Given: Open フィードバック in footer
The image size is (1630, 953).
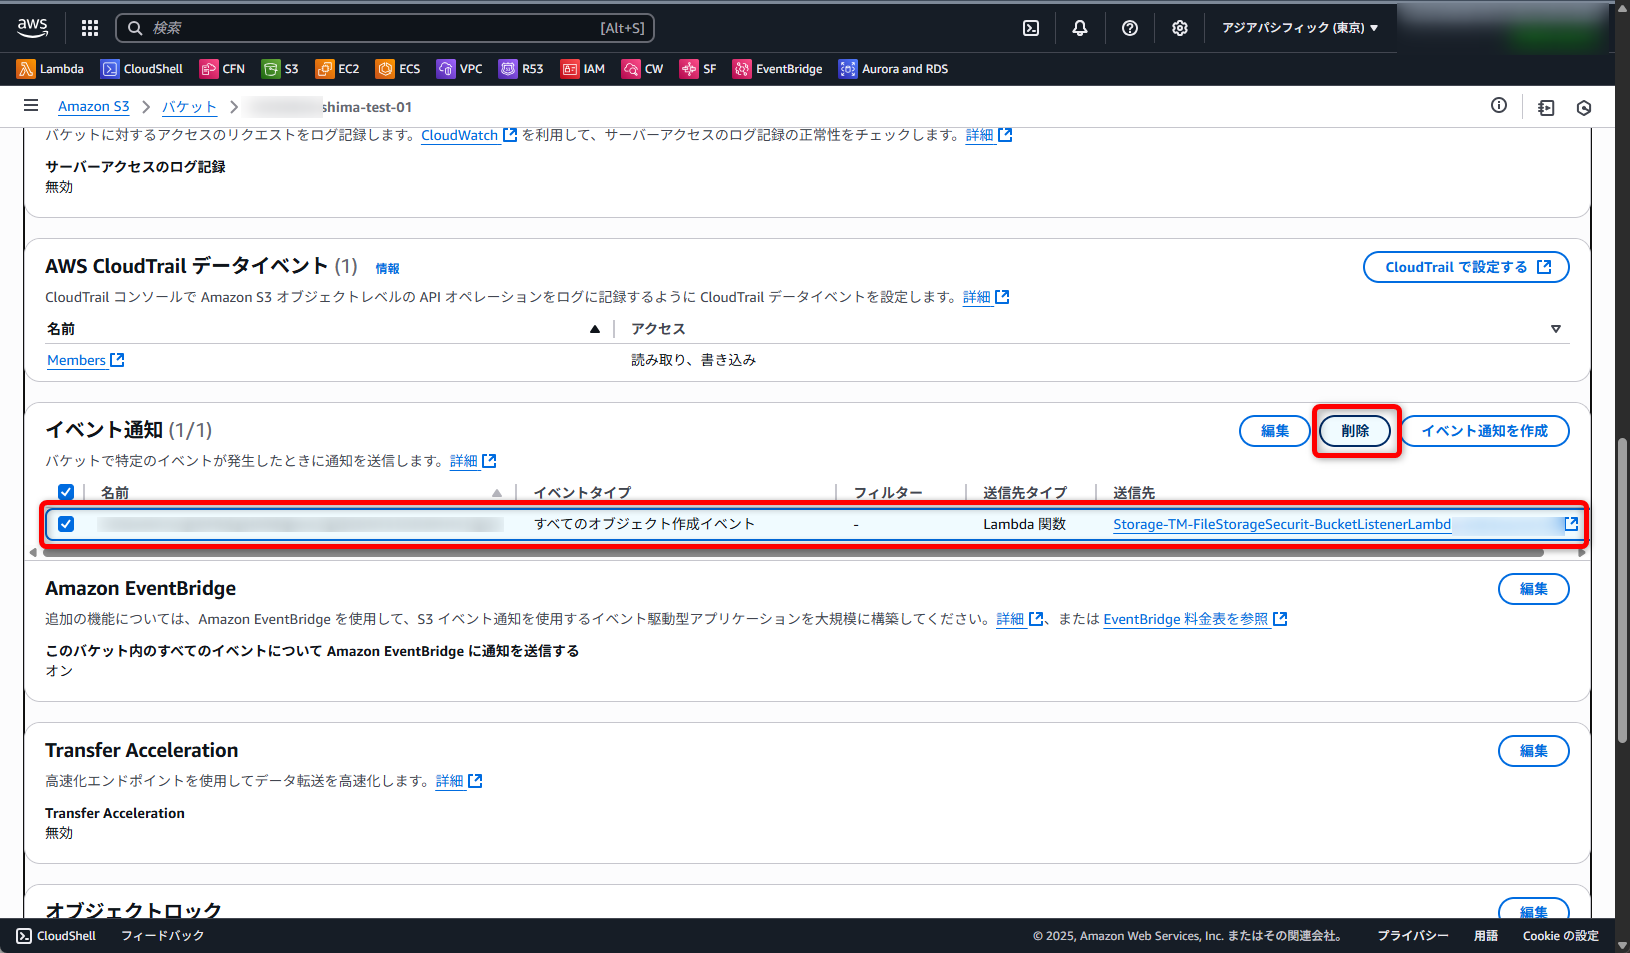Looking at the screenshot, I should [x=163, y=936].
